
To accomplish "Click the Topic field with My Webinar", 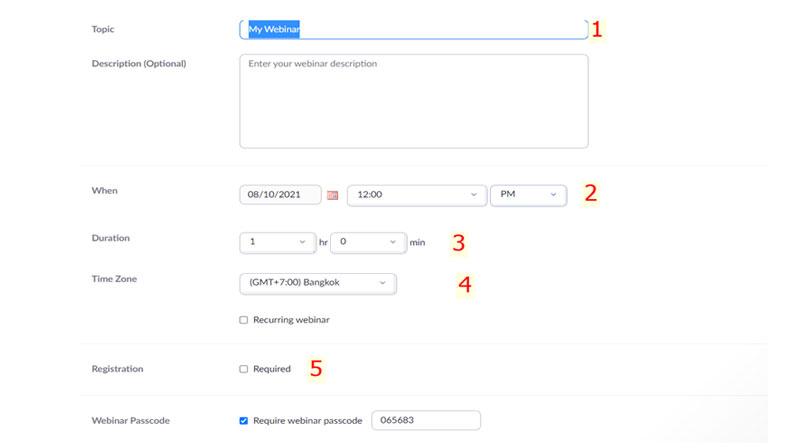I will point(413,30).
